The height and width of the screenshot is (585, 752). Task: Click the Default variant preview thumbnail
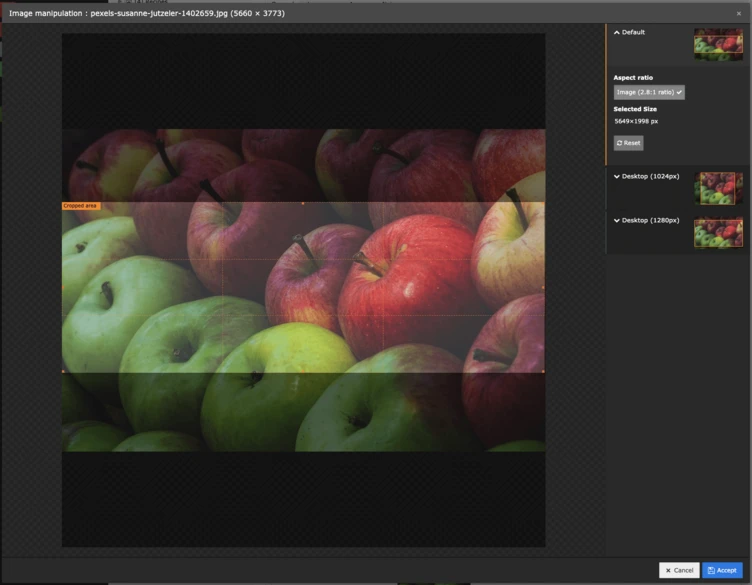pyautogui.click(x=718, y=44)
